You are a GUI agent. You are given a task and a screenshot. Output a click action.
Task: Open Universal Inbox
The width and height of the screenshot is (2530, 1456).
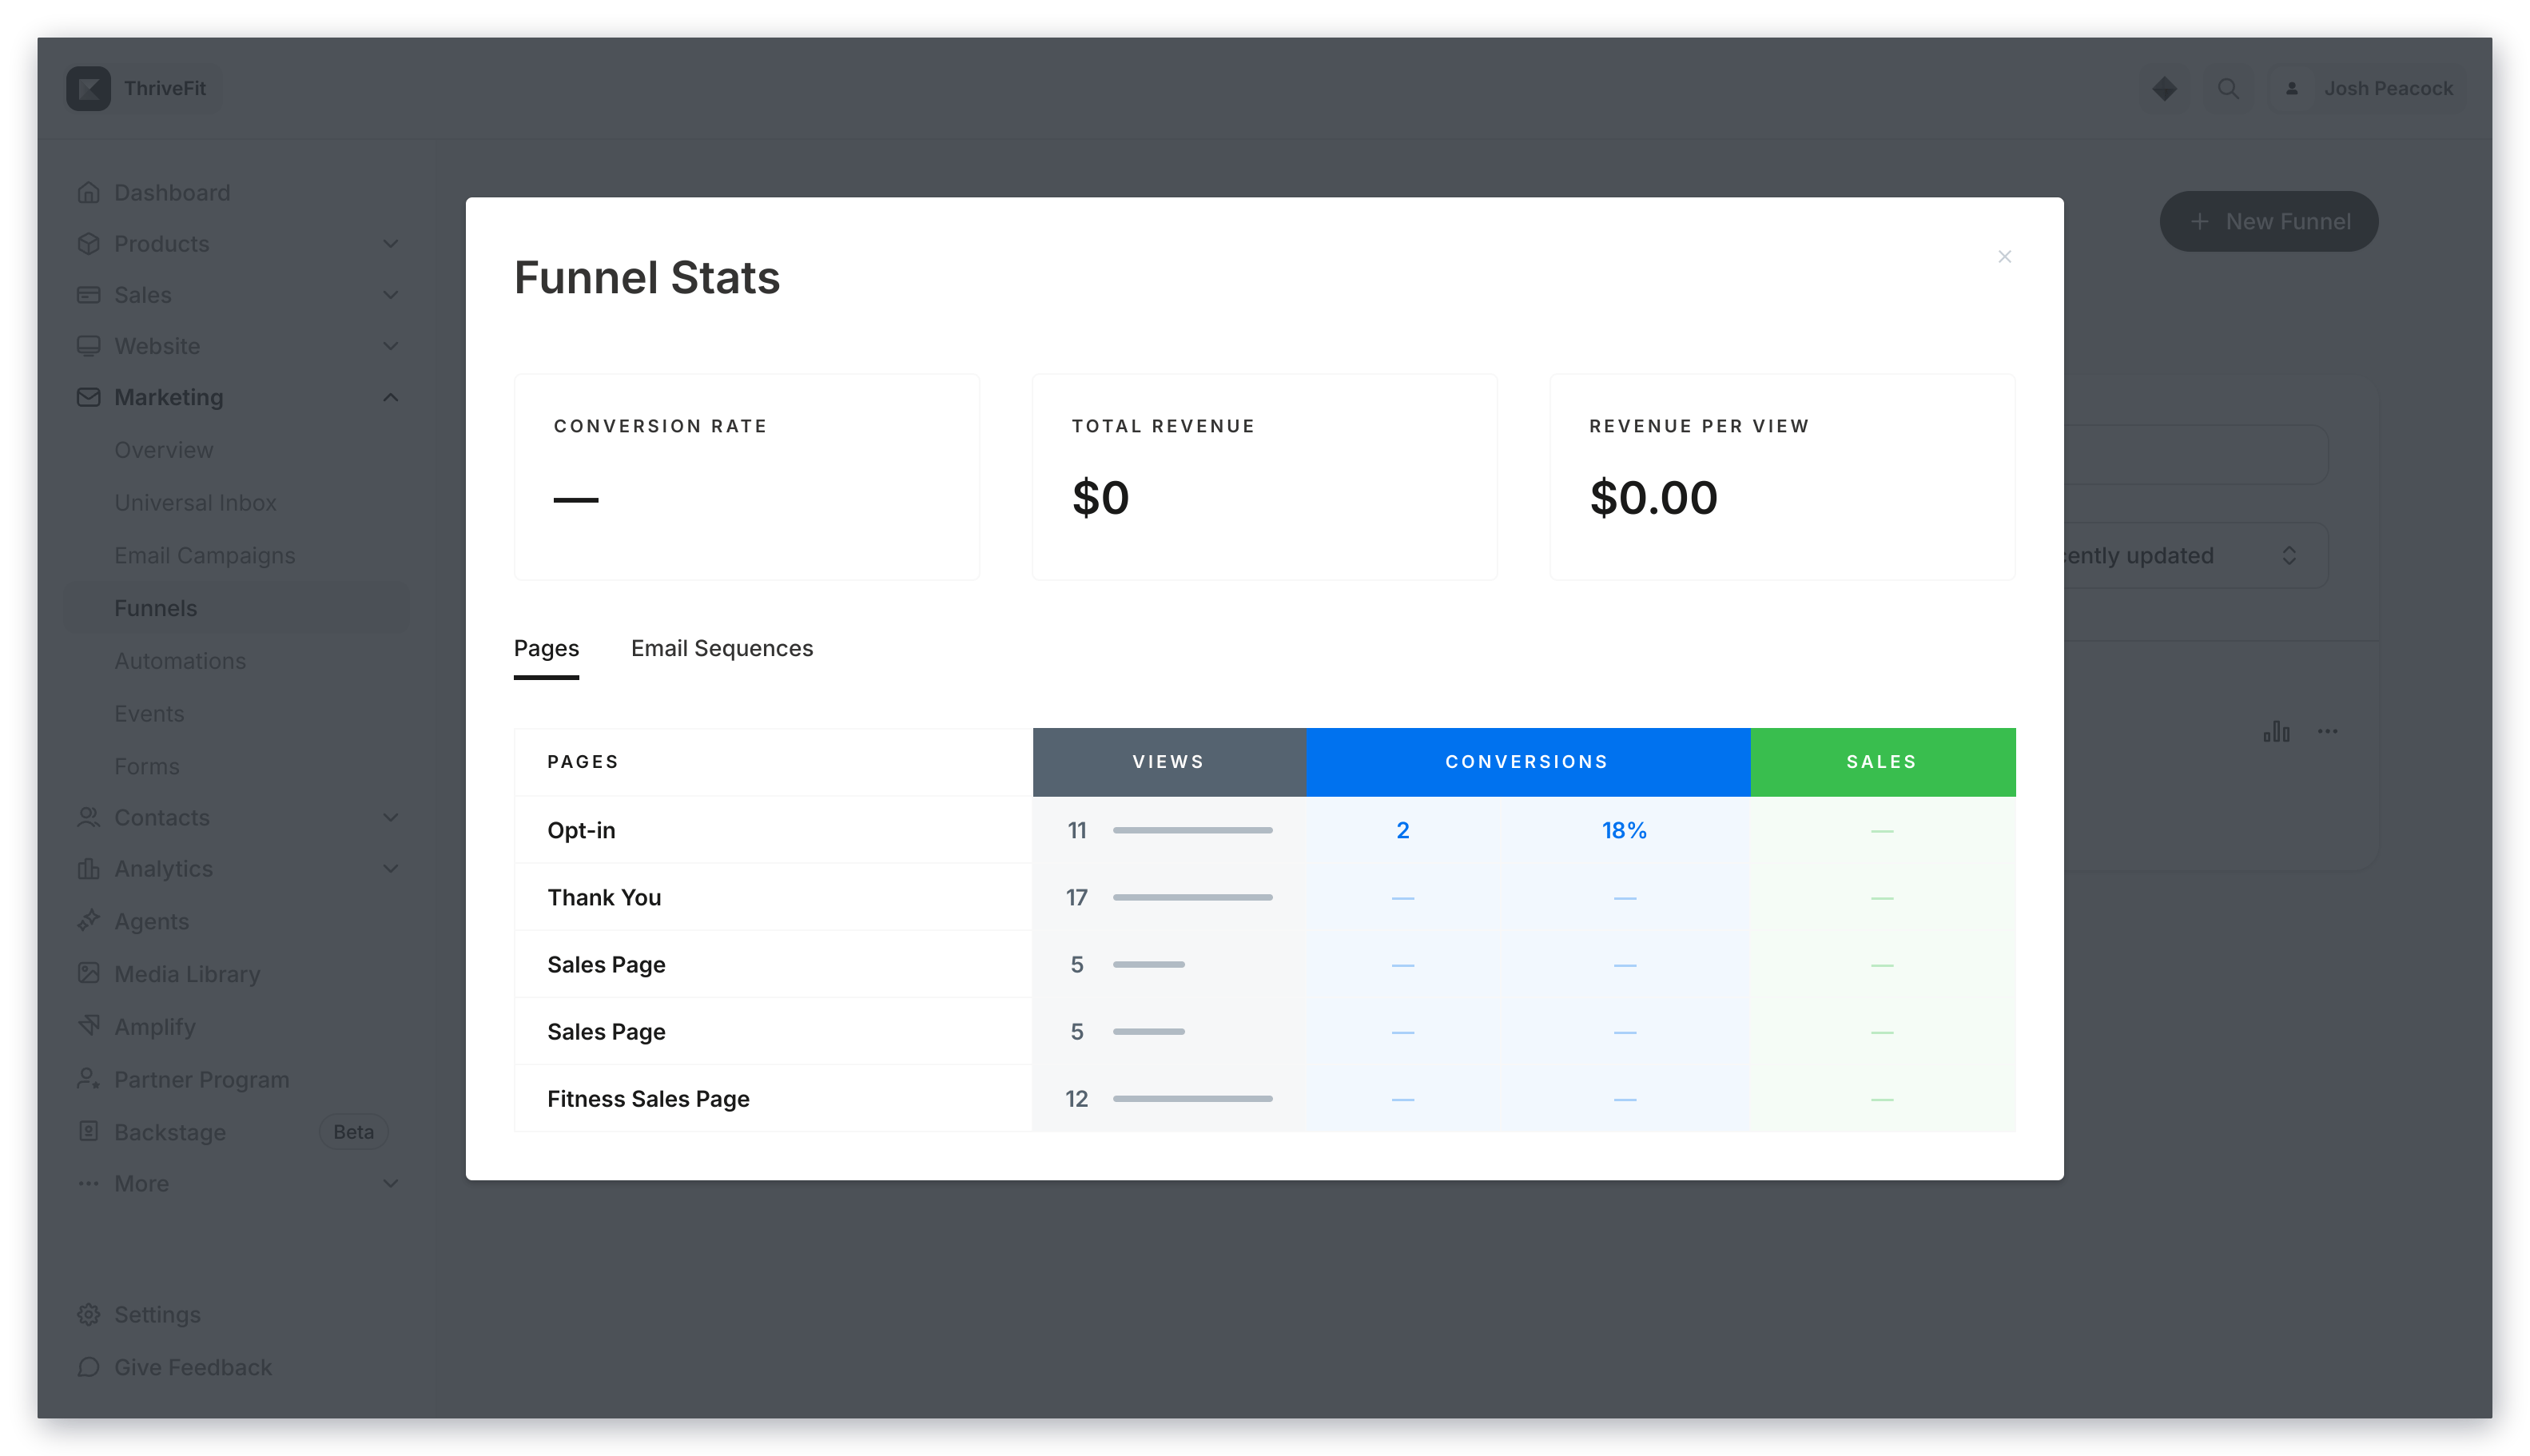click(195, 502)
